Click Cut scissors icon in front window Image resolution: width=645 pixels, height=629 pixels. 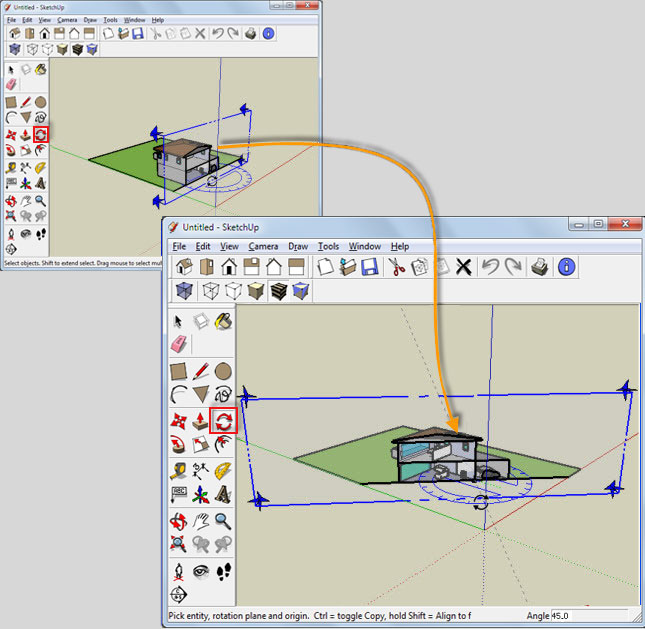[x=397, y=267]
